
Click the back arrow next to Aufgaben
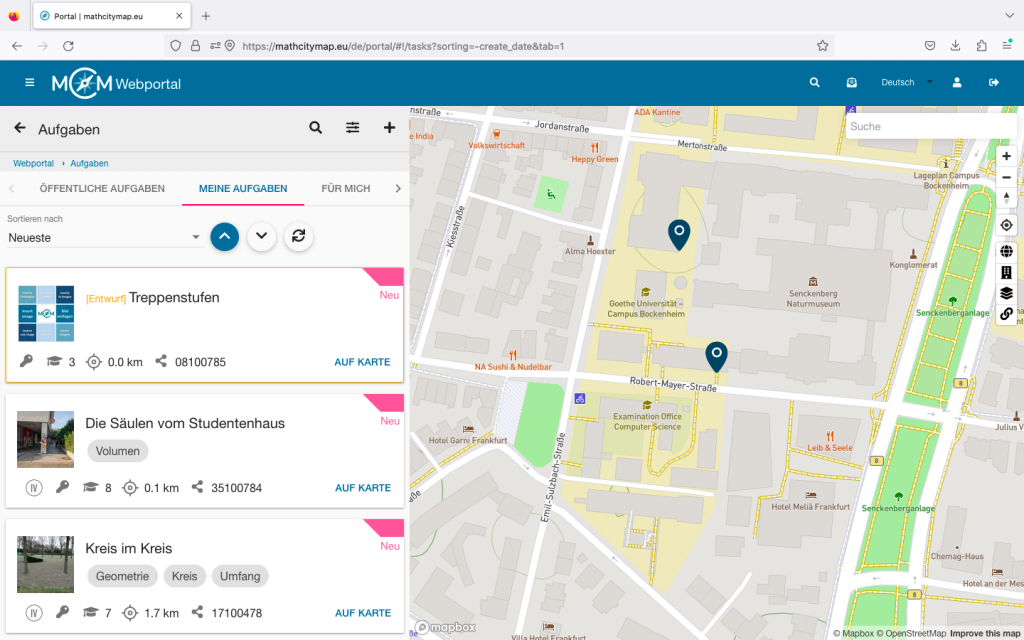[19, 128]
